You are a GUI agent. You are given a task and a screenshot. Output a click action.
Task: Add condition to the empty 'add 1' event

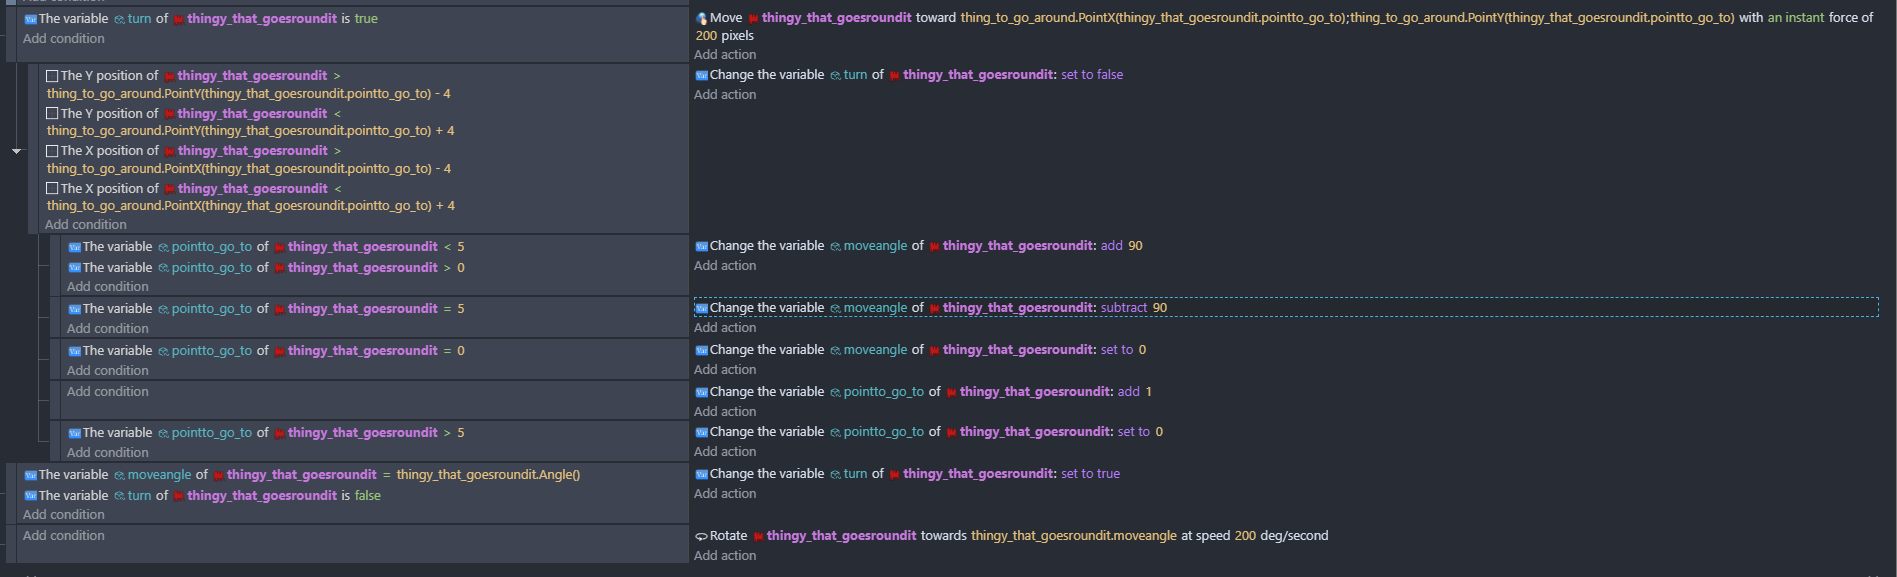[x=108, y=392]
